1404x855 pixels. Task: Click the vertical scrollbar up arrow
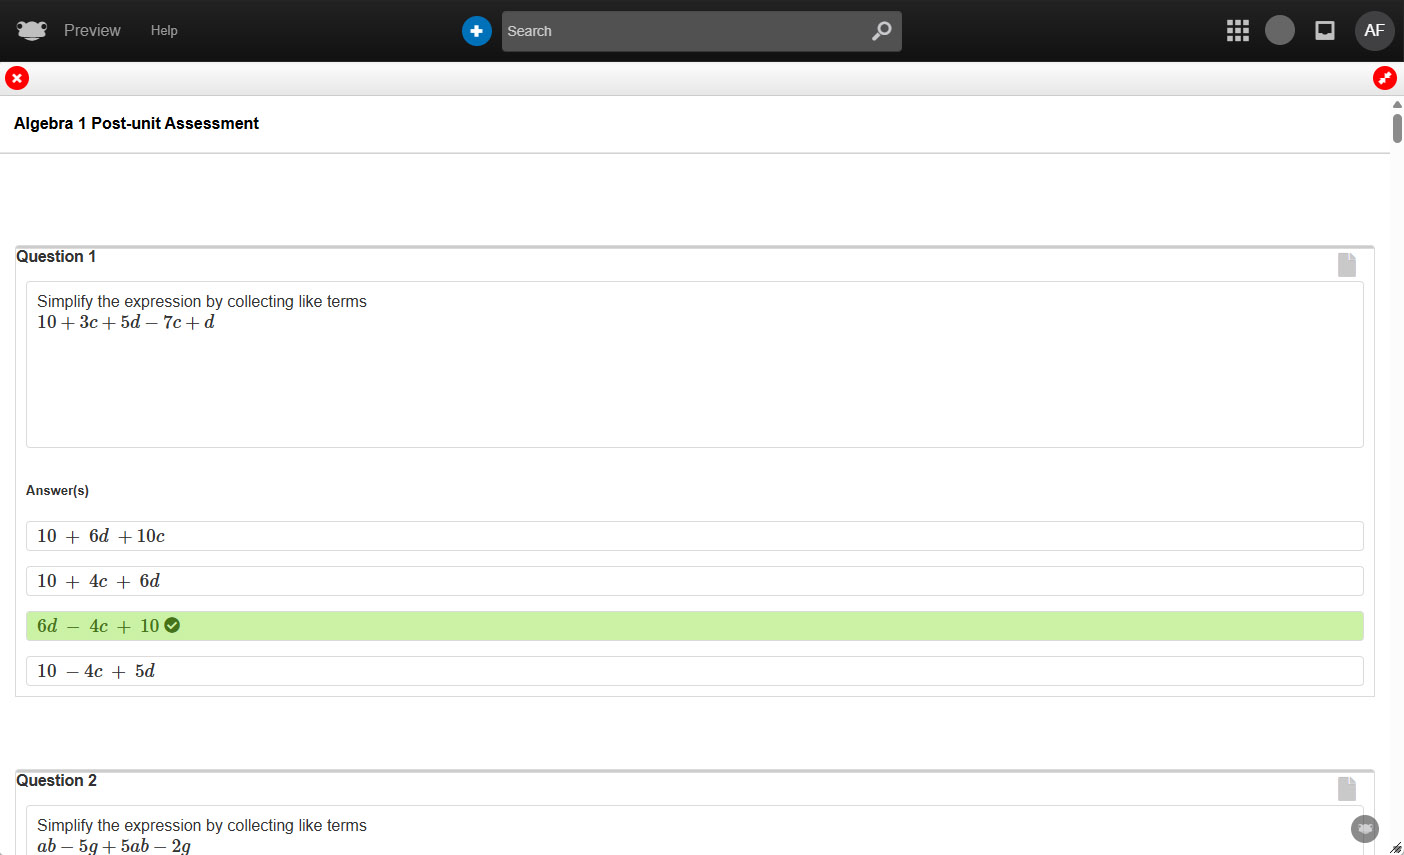pos(1397,104)
